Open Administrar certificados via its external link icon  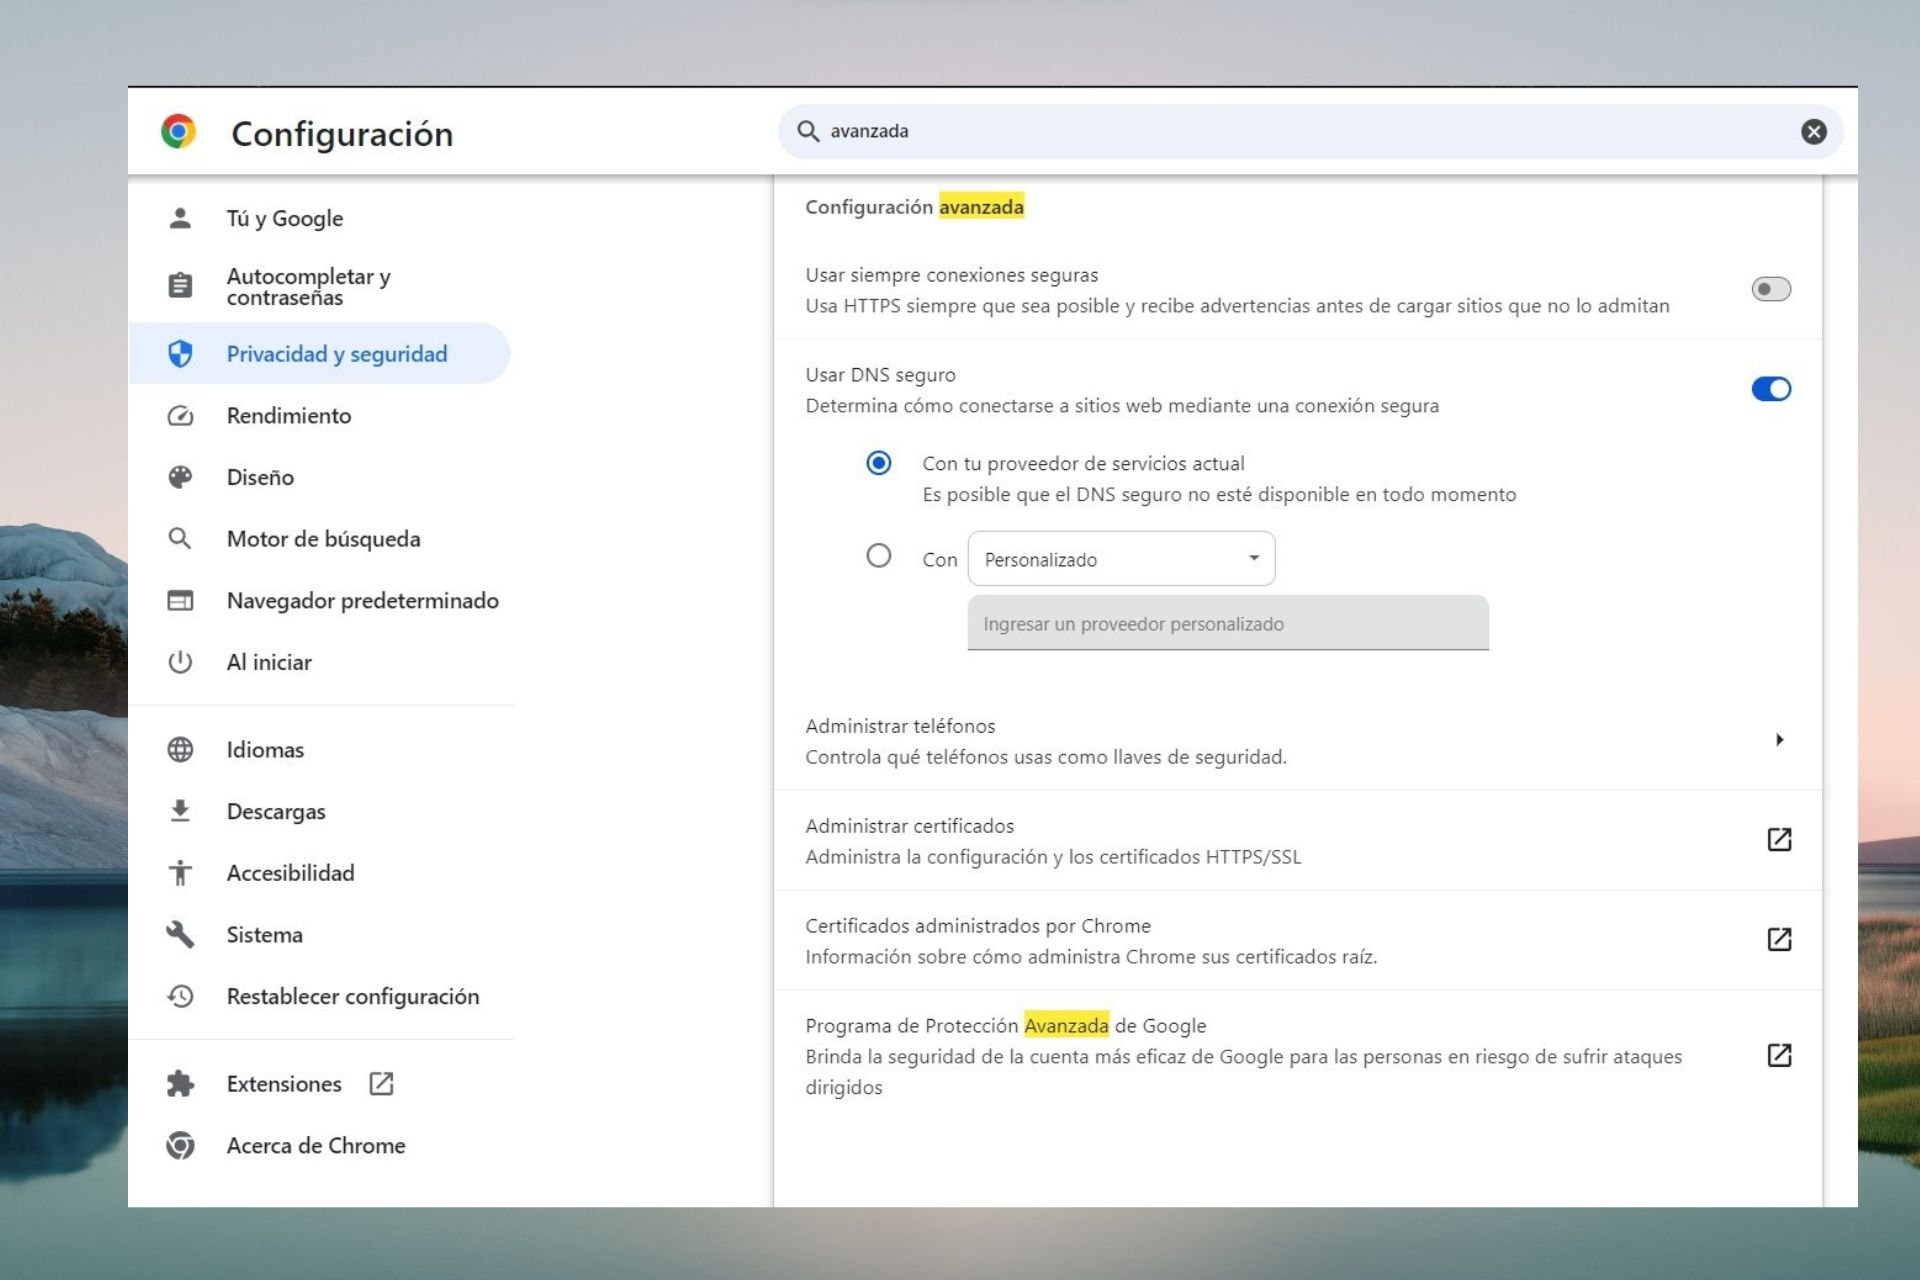[x=1779, y=839]
